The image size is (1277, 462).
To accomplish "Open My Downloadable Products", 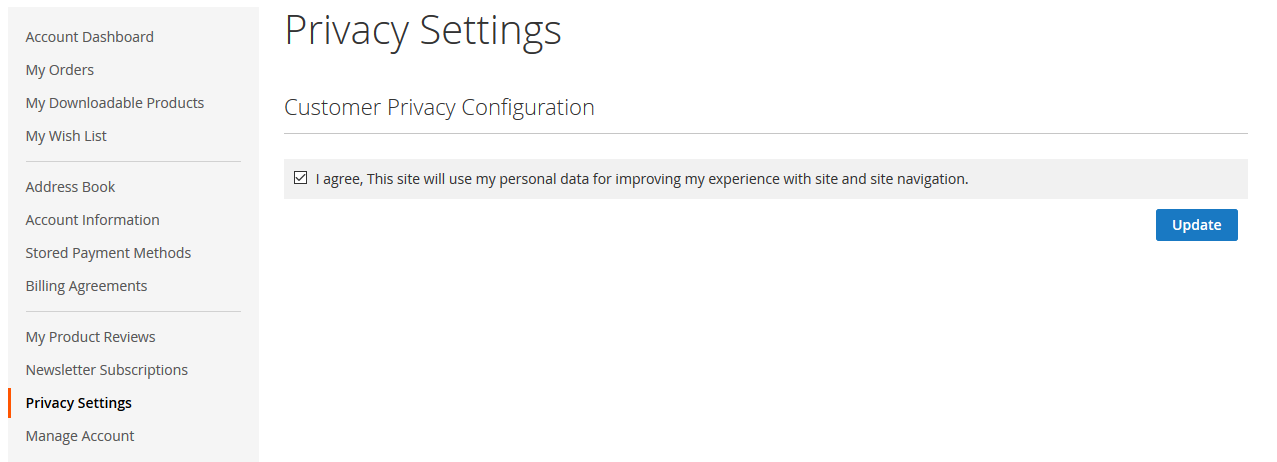I will 115,103.
